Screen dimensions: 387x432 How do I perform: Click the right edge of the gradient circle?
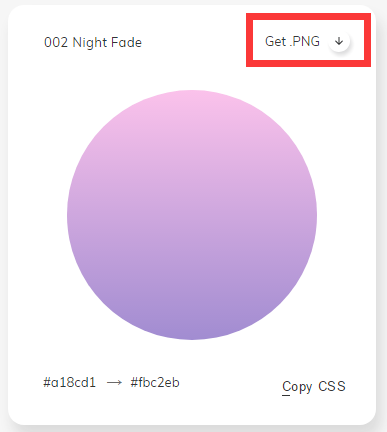tap(312, 215)
